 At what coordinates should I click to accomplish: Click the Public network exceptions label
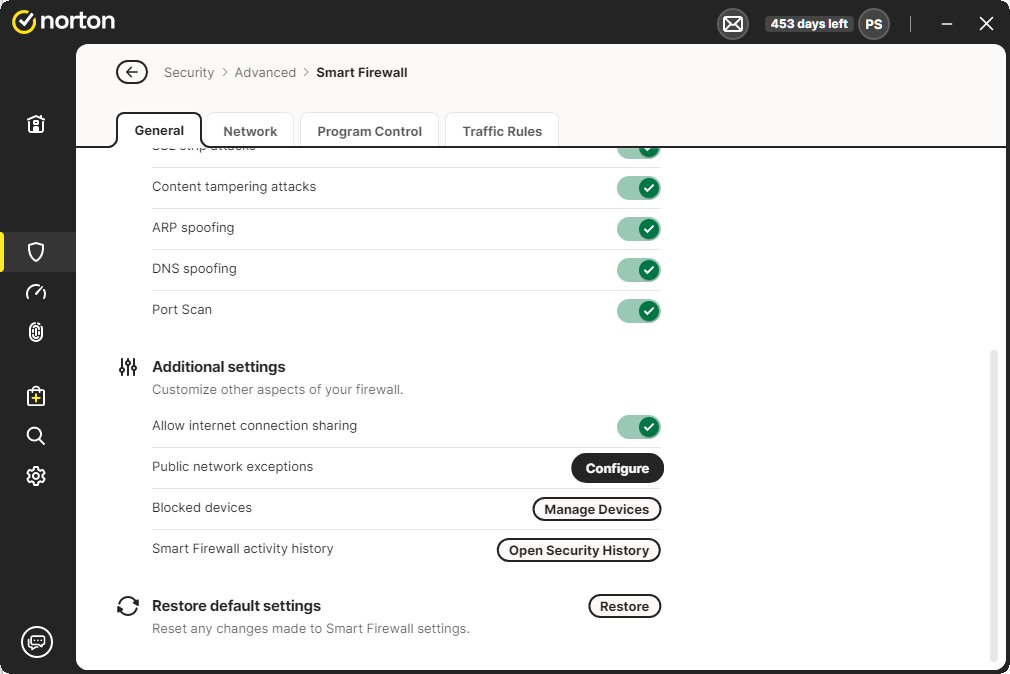coord(233,467)
